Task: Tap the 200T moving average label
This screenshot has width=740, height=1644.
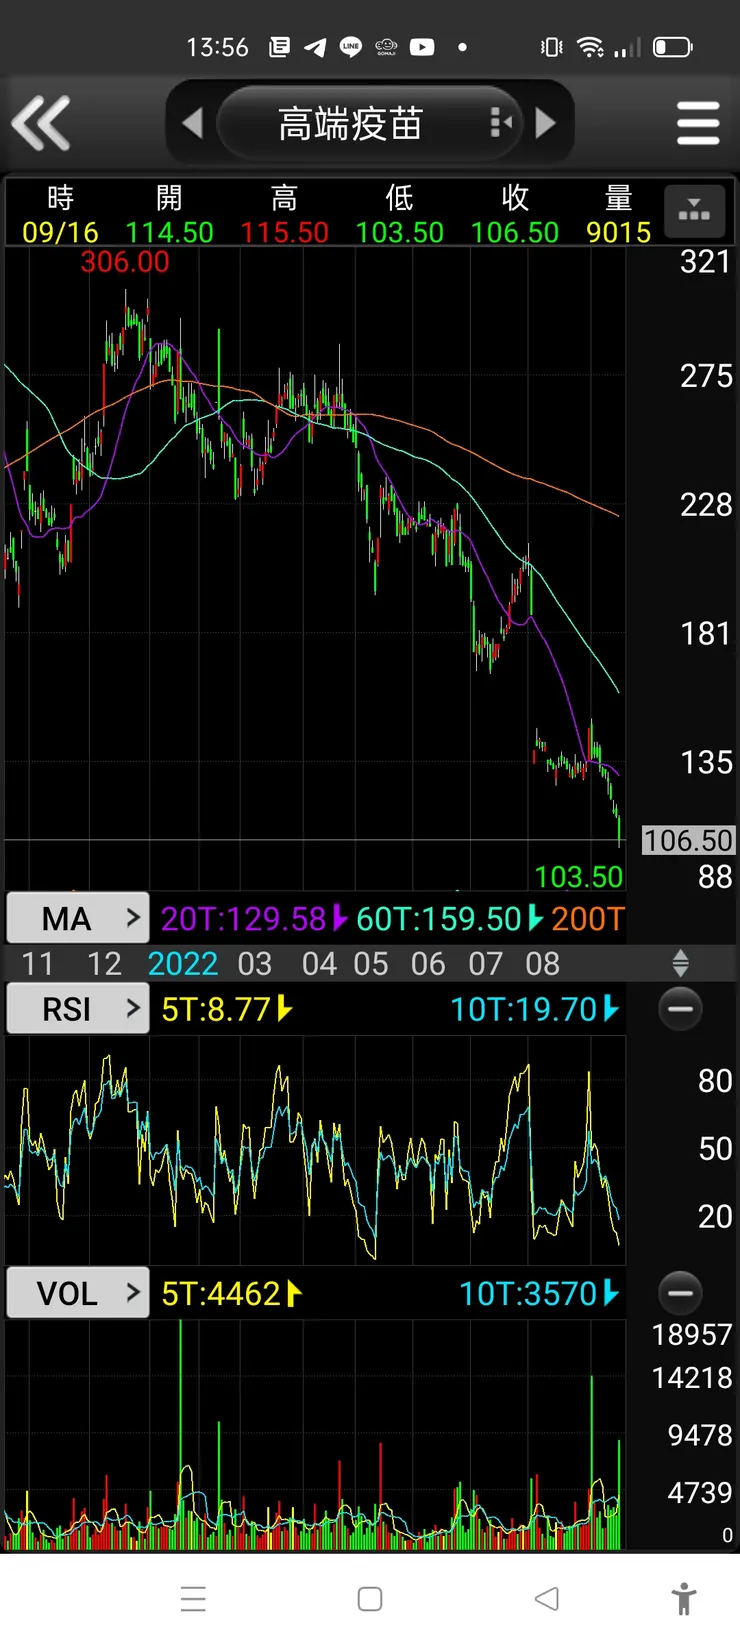Action: point(587,918)
